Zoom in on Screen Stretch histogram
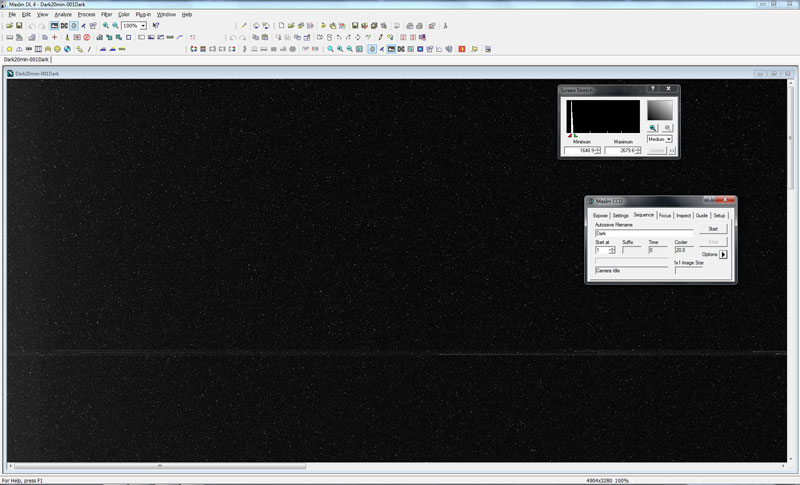 click(x=652, y=128)
